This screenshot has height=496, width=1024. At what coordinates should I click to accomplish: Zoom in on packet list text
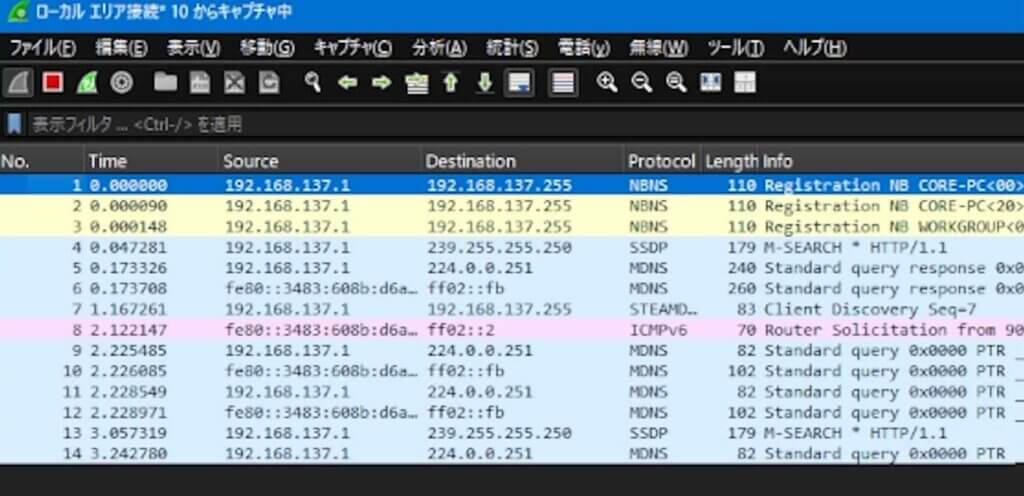coord(607,83)
